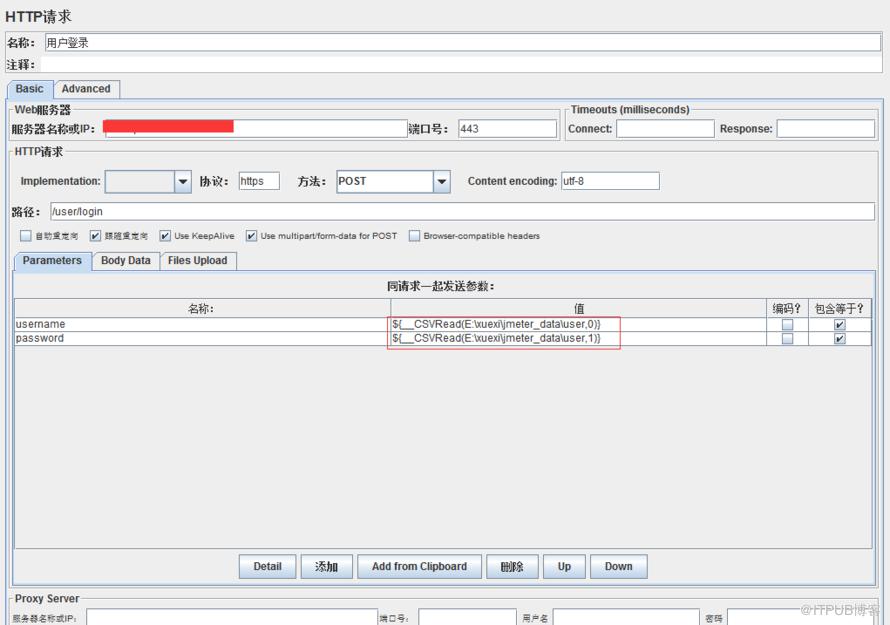The height and width of the screenshot is (625, 890).
Task: Click the 端口号 field showing 443
Action: tap(507, 129)
